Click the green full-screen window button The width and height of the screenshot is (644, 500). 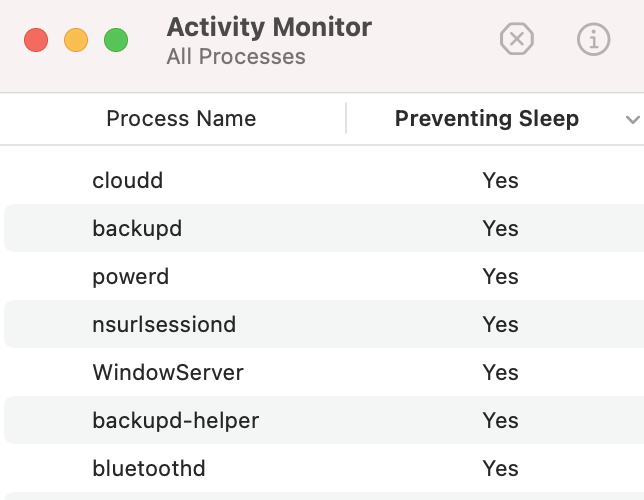click(x=116, y=41)
